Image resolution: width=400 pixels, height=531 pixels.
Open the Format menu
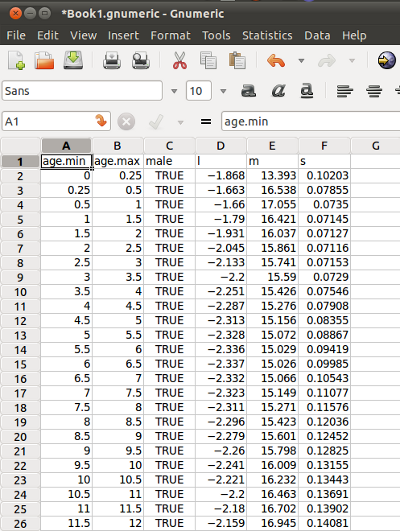pyautogui.click(x=170, y=35)
